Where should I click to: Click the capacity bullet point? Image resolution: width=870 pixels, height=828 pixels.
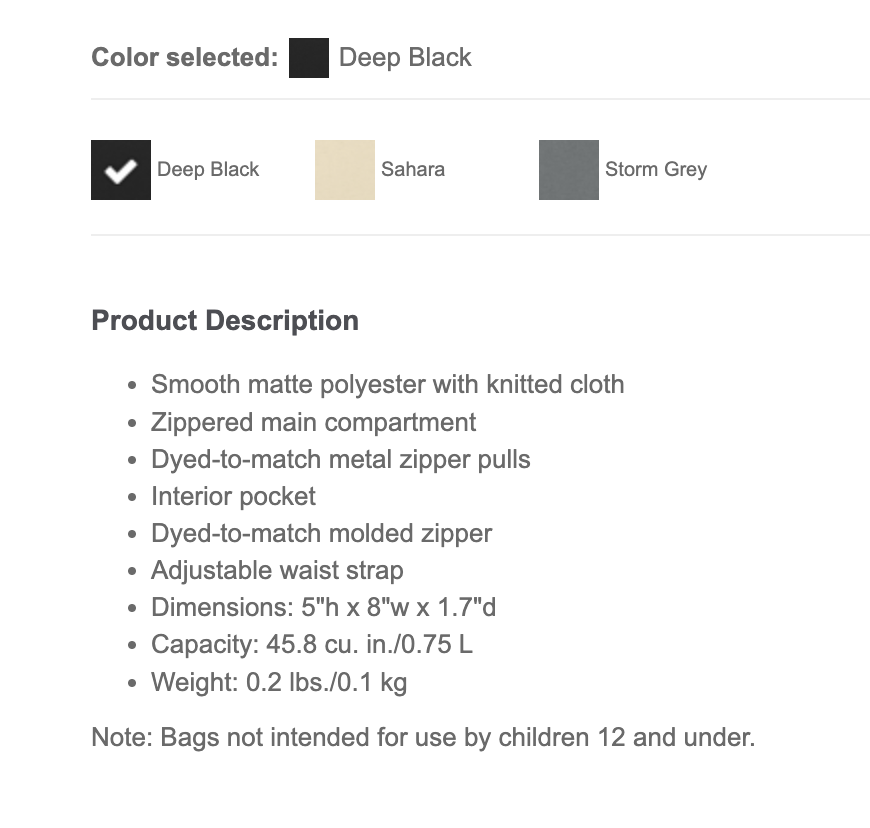311,644
